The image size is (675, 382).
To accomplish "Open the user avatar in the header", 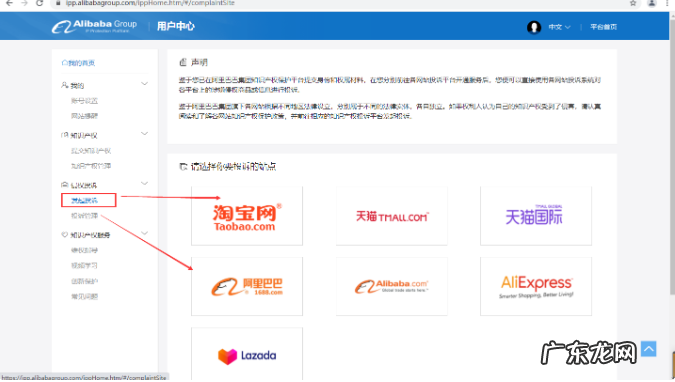I will click(534, 27).
